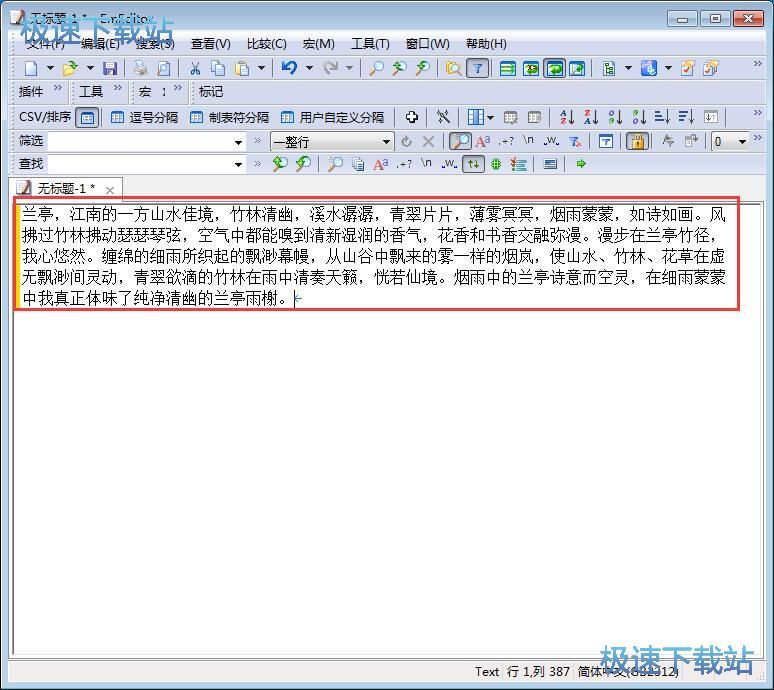
Task: Click the New document icon
Action: coord(31,68)
